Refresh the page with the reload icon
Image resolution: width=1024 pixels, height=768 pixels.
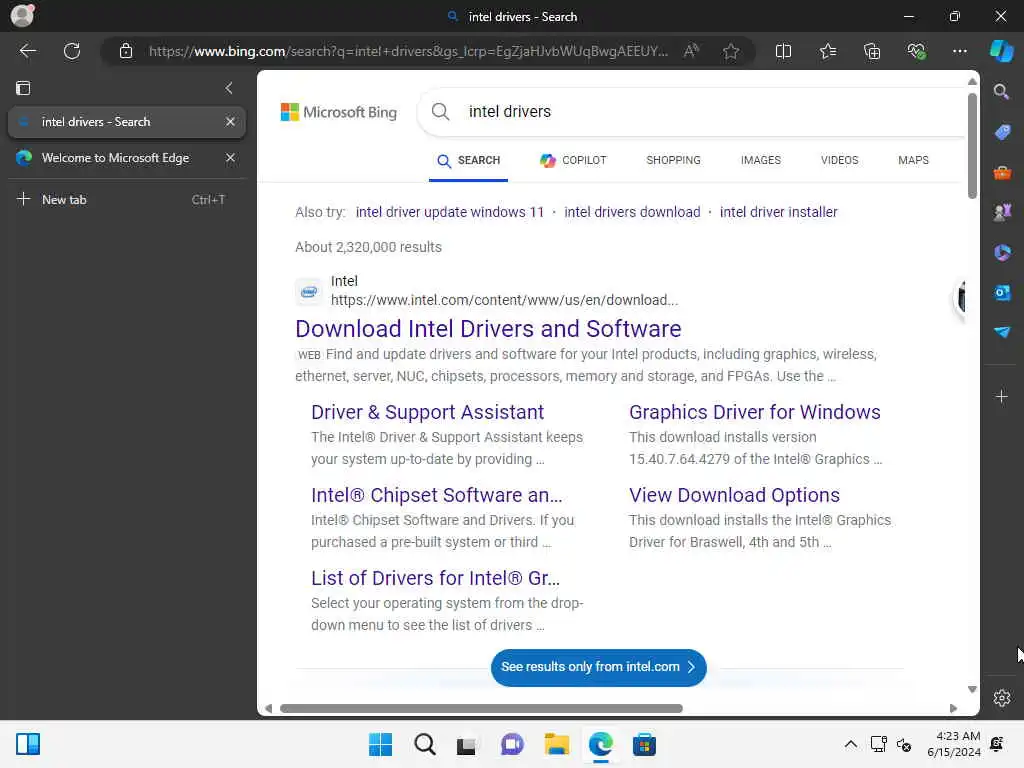(72, 51)
